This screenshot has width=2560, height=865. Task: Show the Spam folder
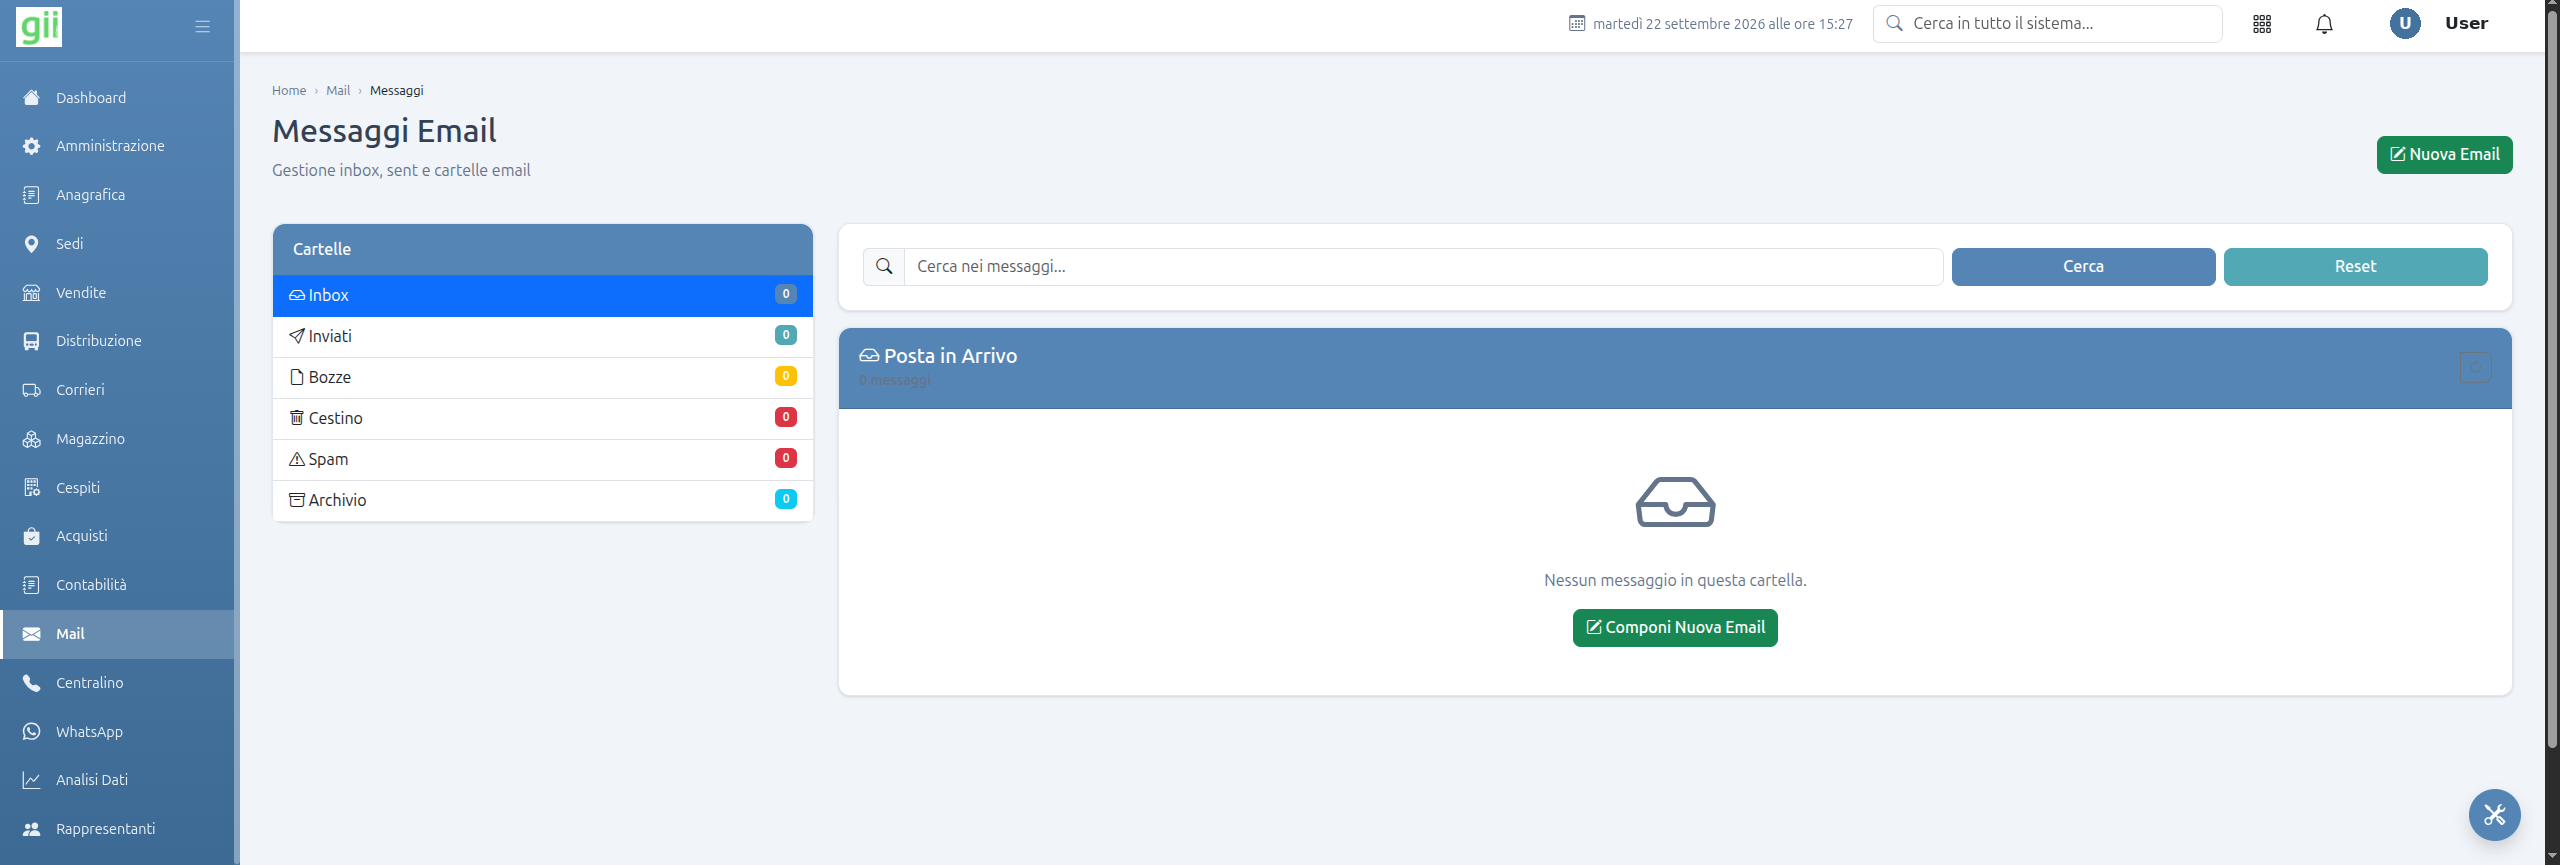pyautogui.click(x=543, y=460)
